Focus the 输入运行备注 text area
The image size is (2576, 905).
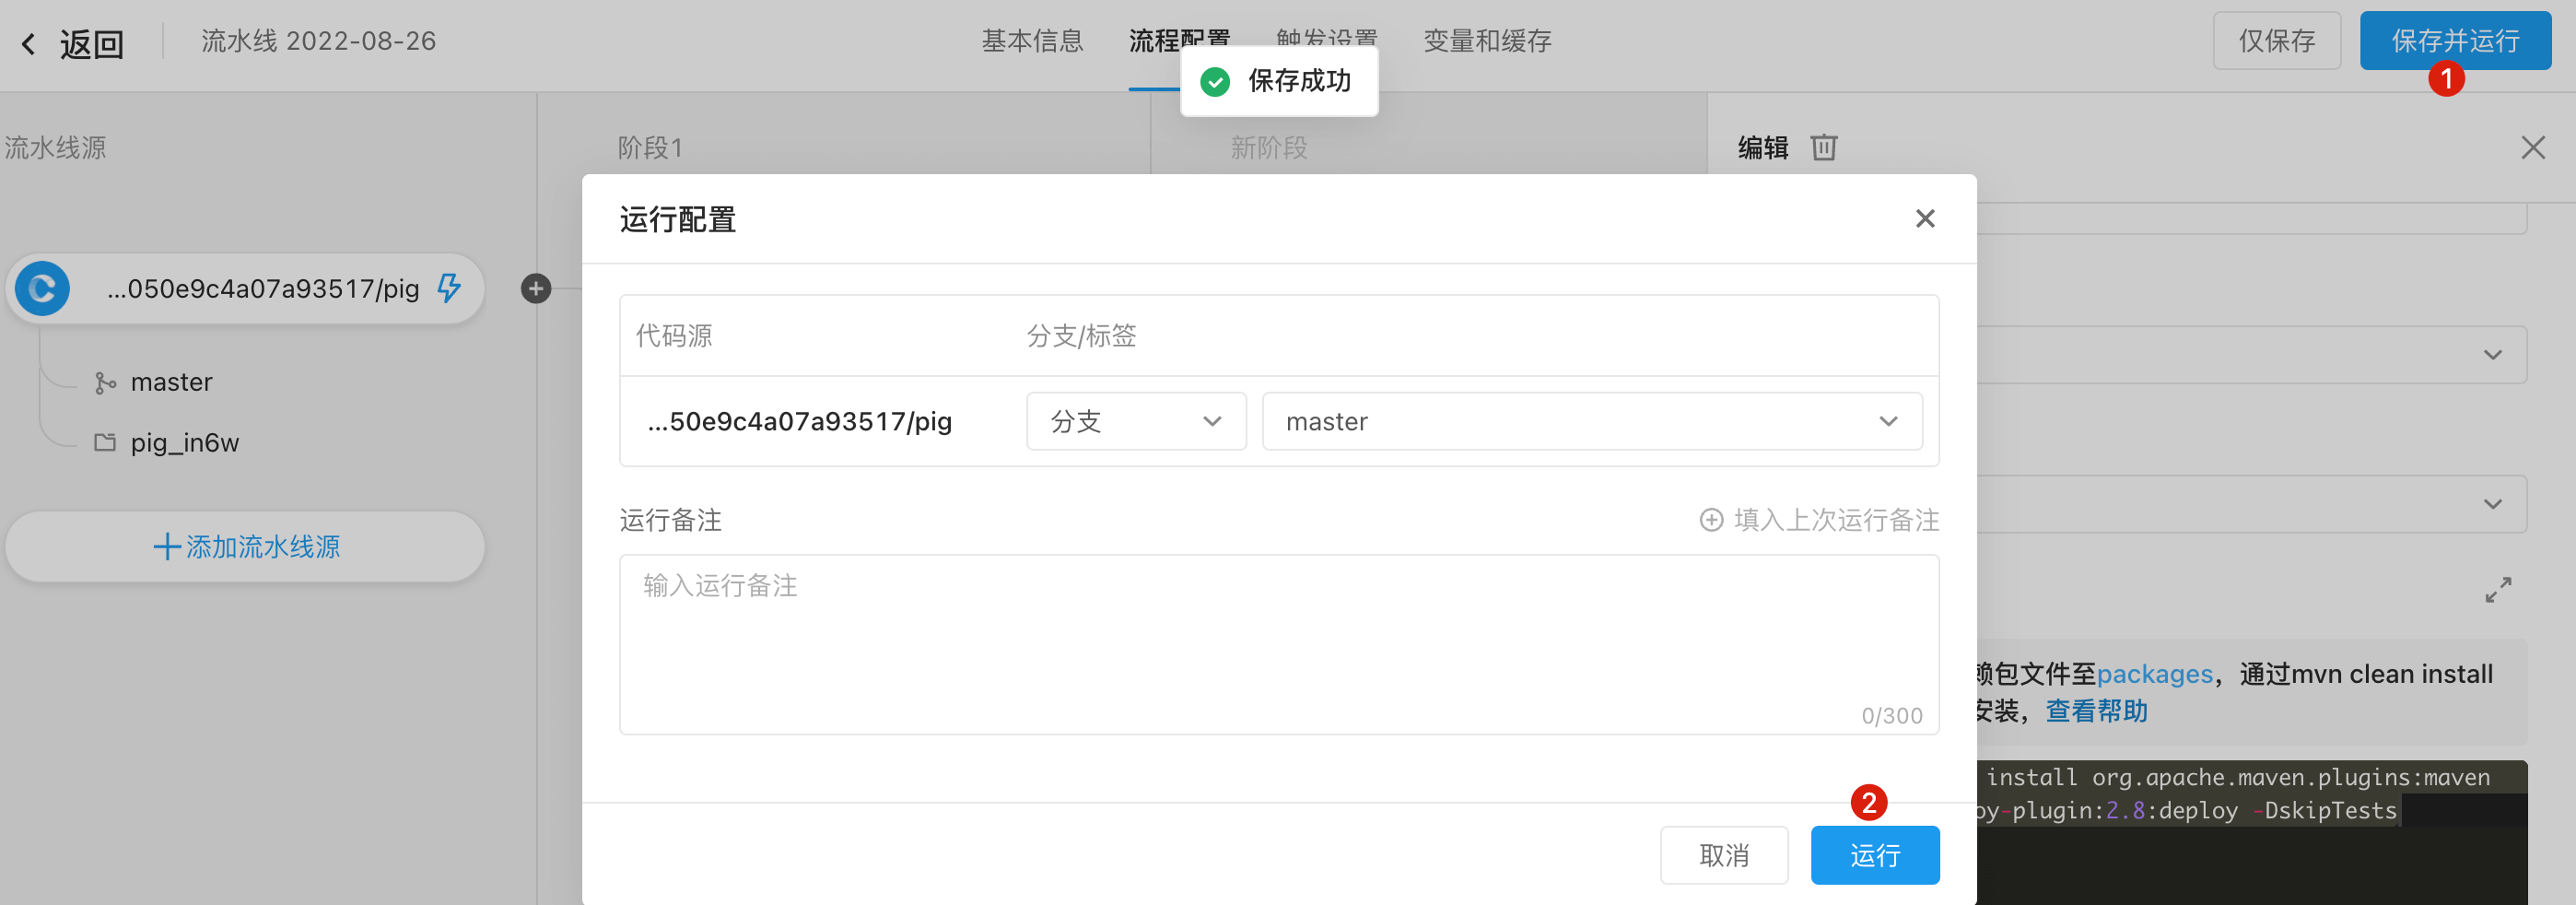pyautogui.click(x=1279, y=645)
